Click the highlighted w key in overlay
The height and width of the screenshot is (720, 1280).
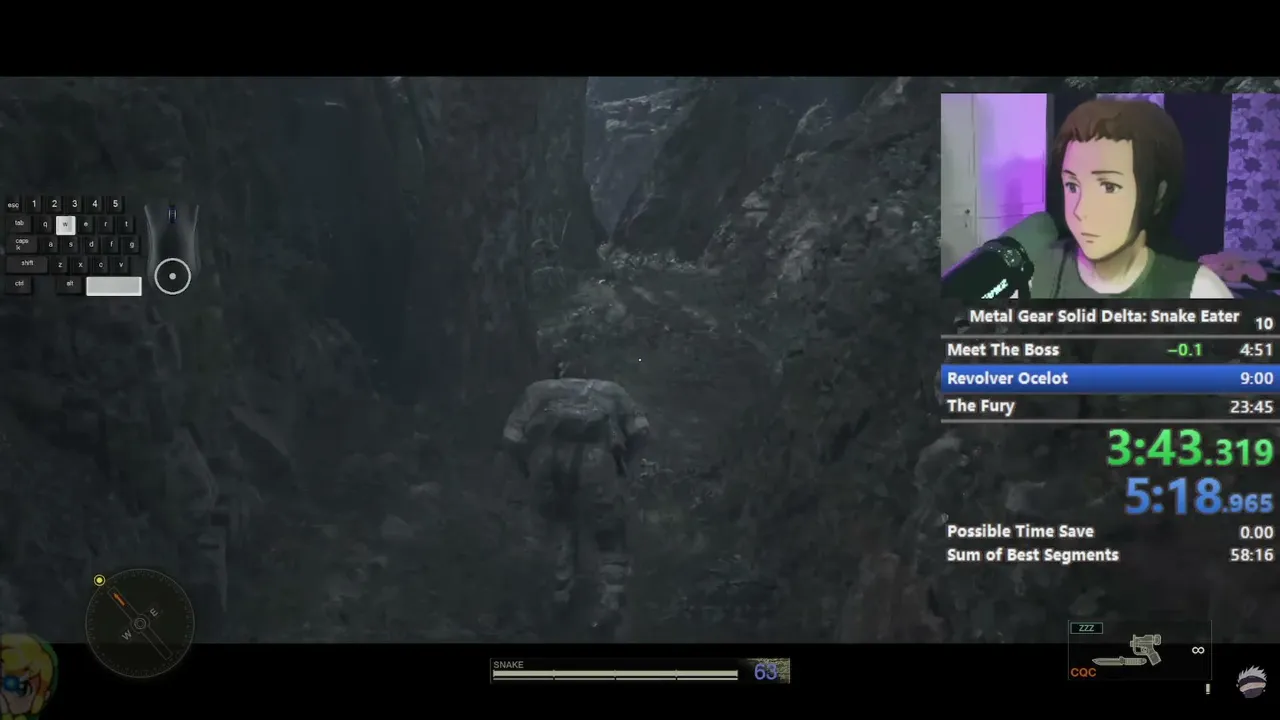(x=65, y=224)
